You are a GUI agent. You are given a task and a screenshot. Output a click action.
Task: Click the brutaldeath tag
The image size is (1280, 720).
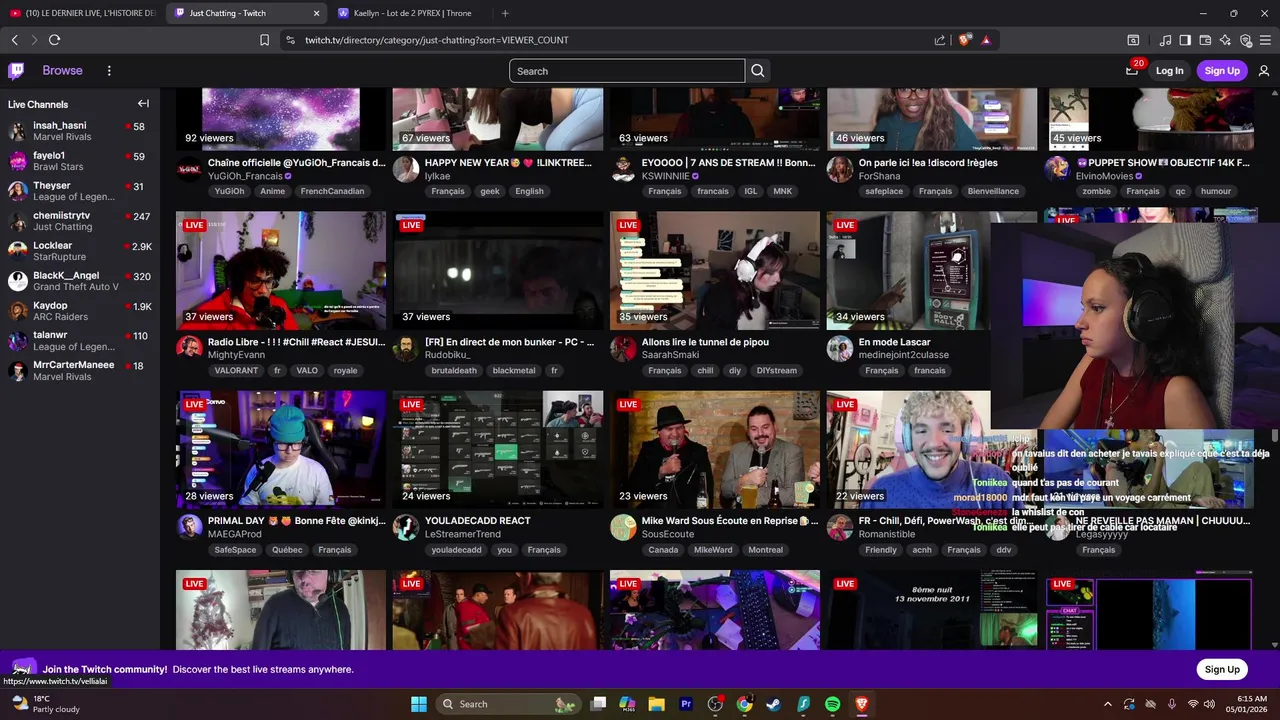(454, 370)
